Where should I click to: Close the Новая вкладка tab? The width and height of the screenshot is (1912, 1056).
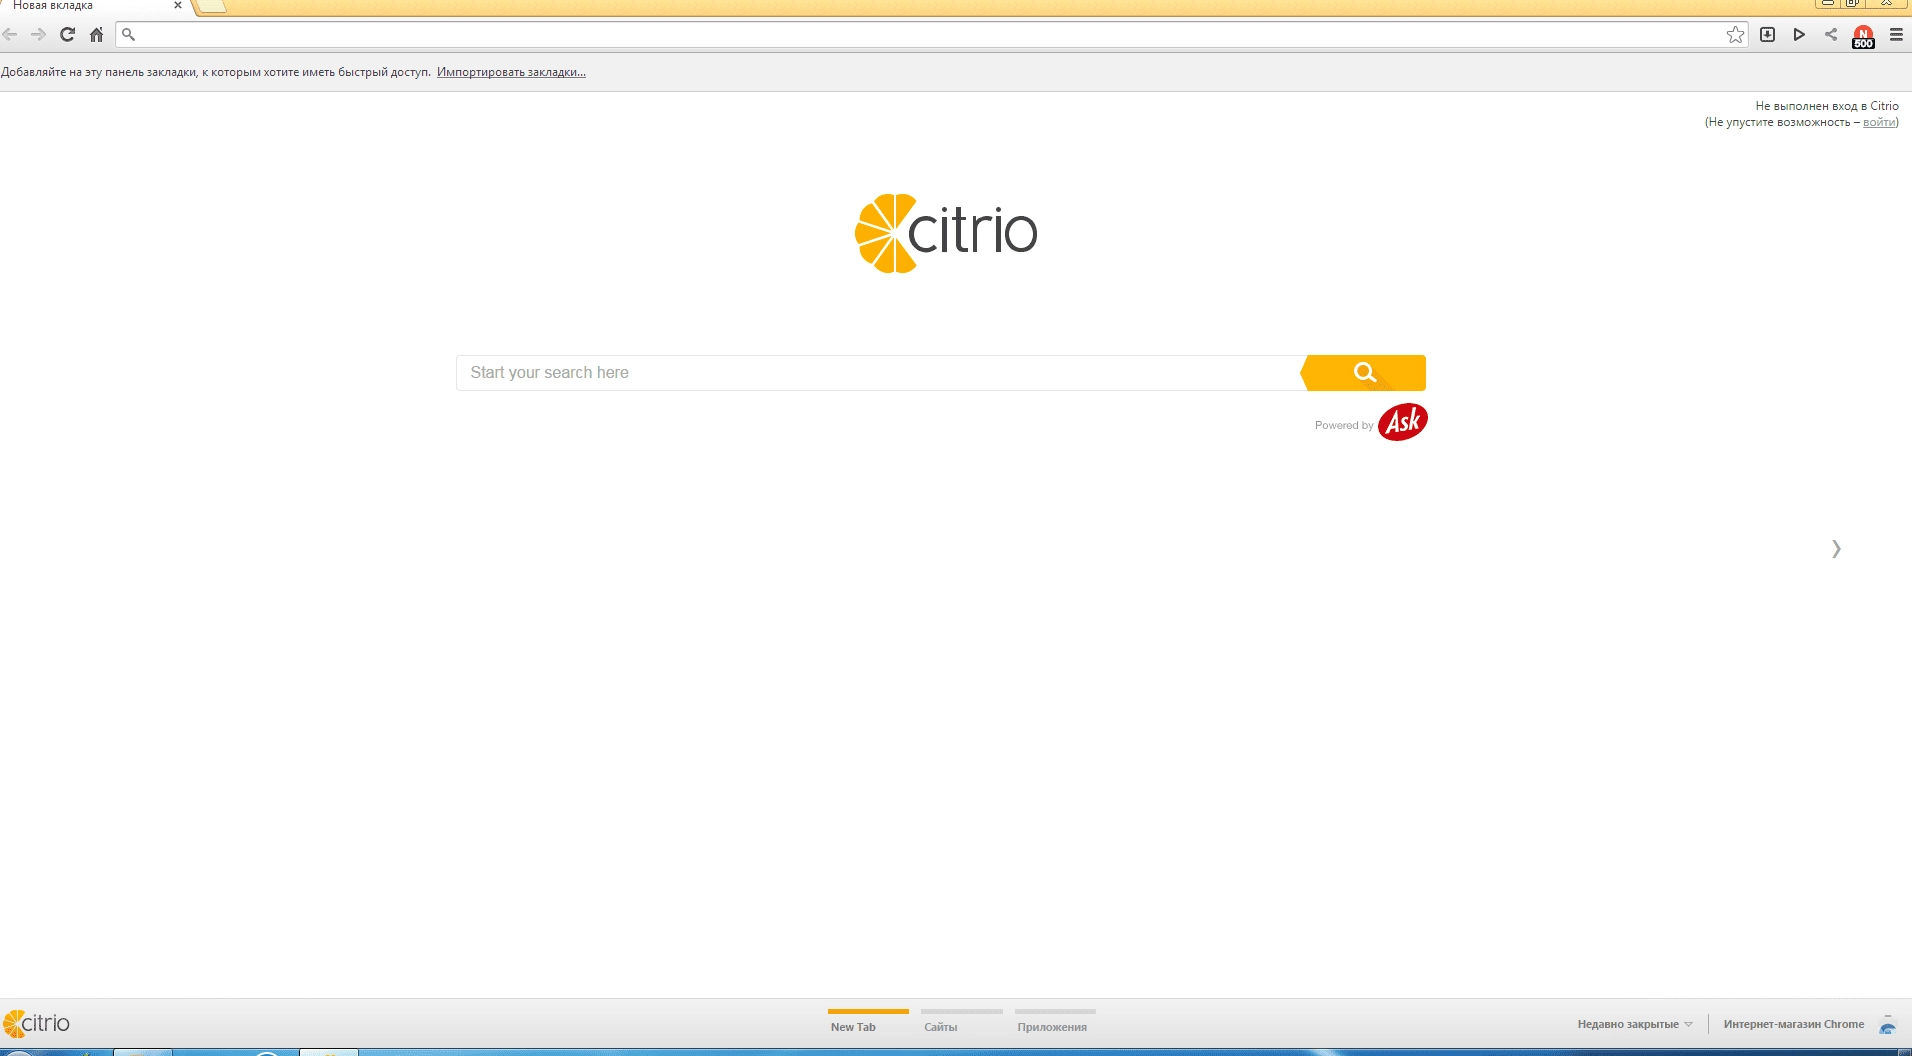click(178, 5)
